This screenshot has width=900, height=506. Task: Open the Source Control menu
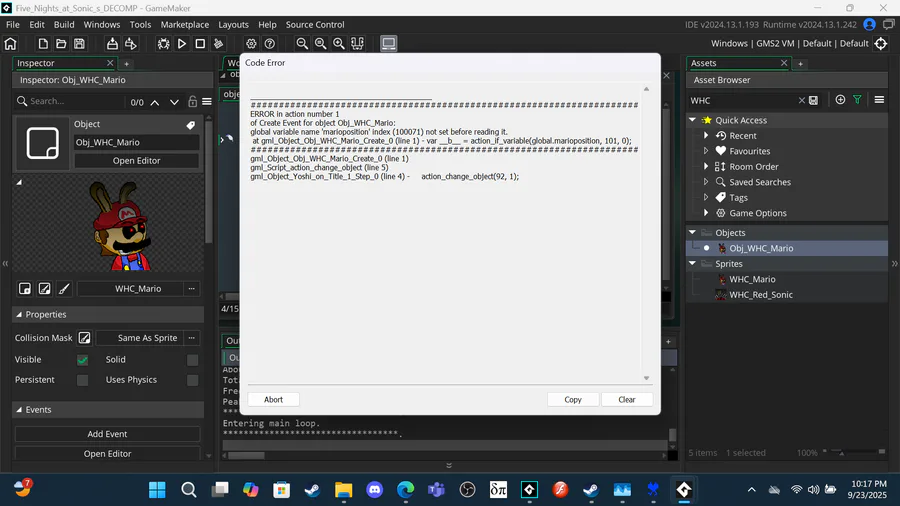coord(315,25)
